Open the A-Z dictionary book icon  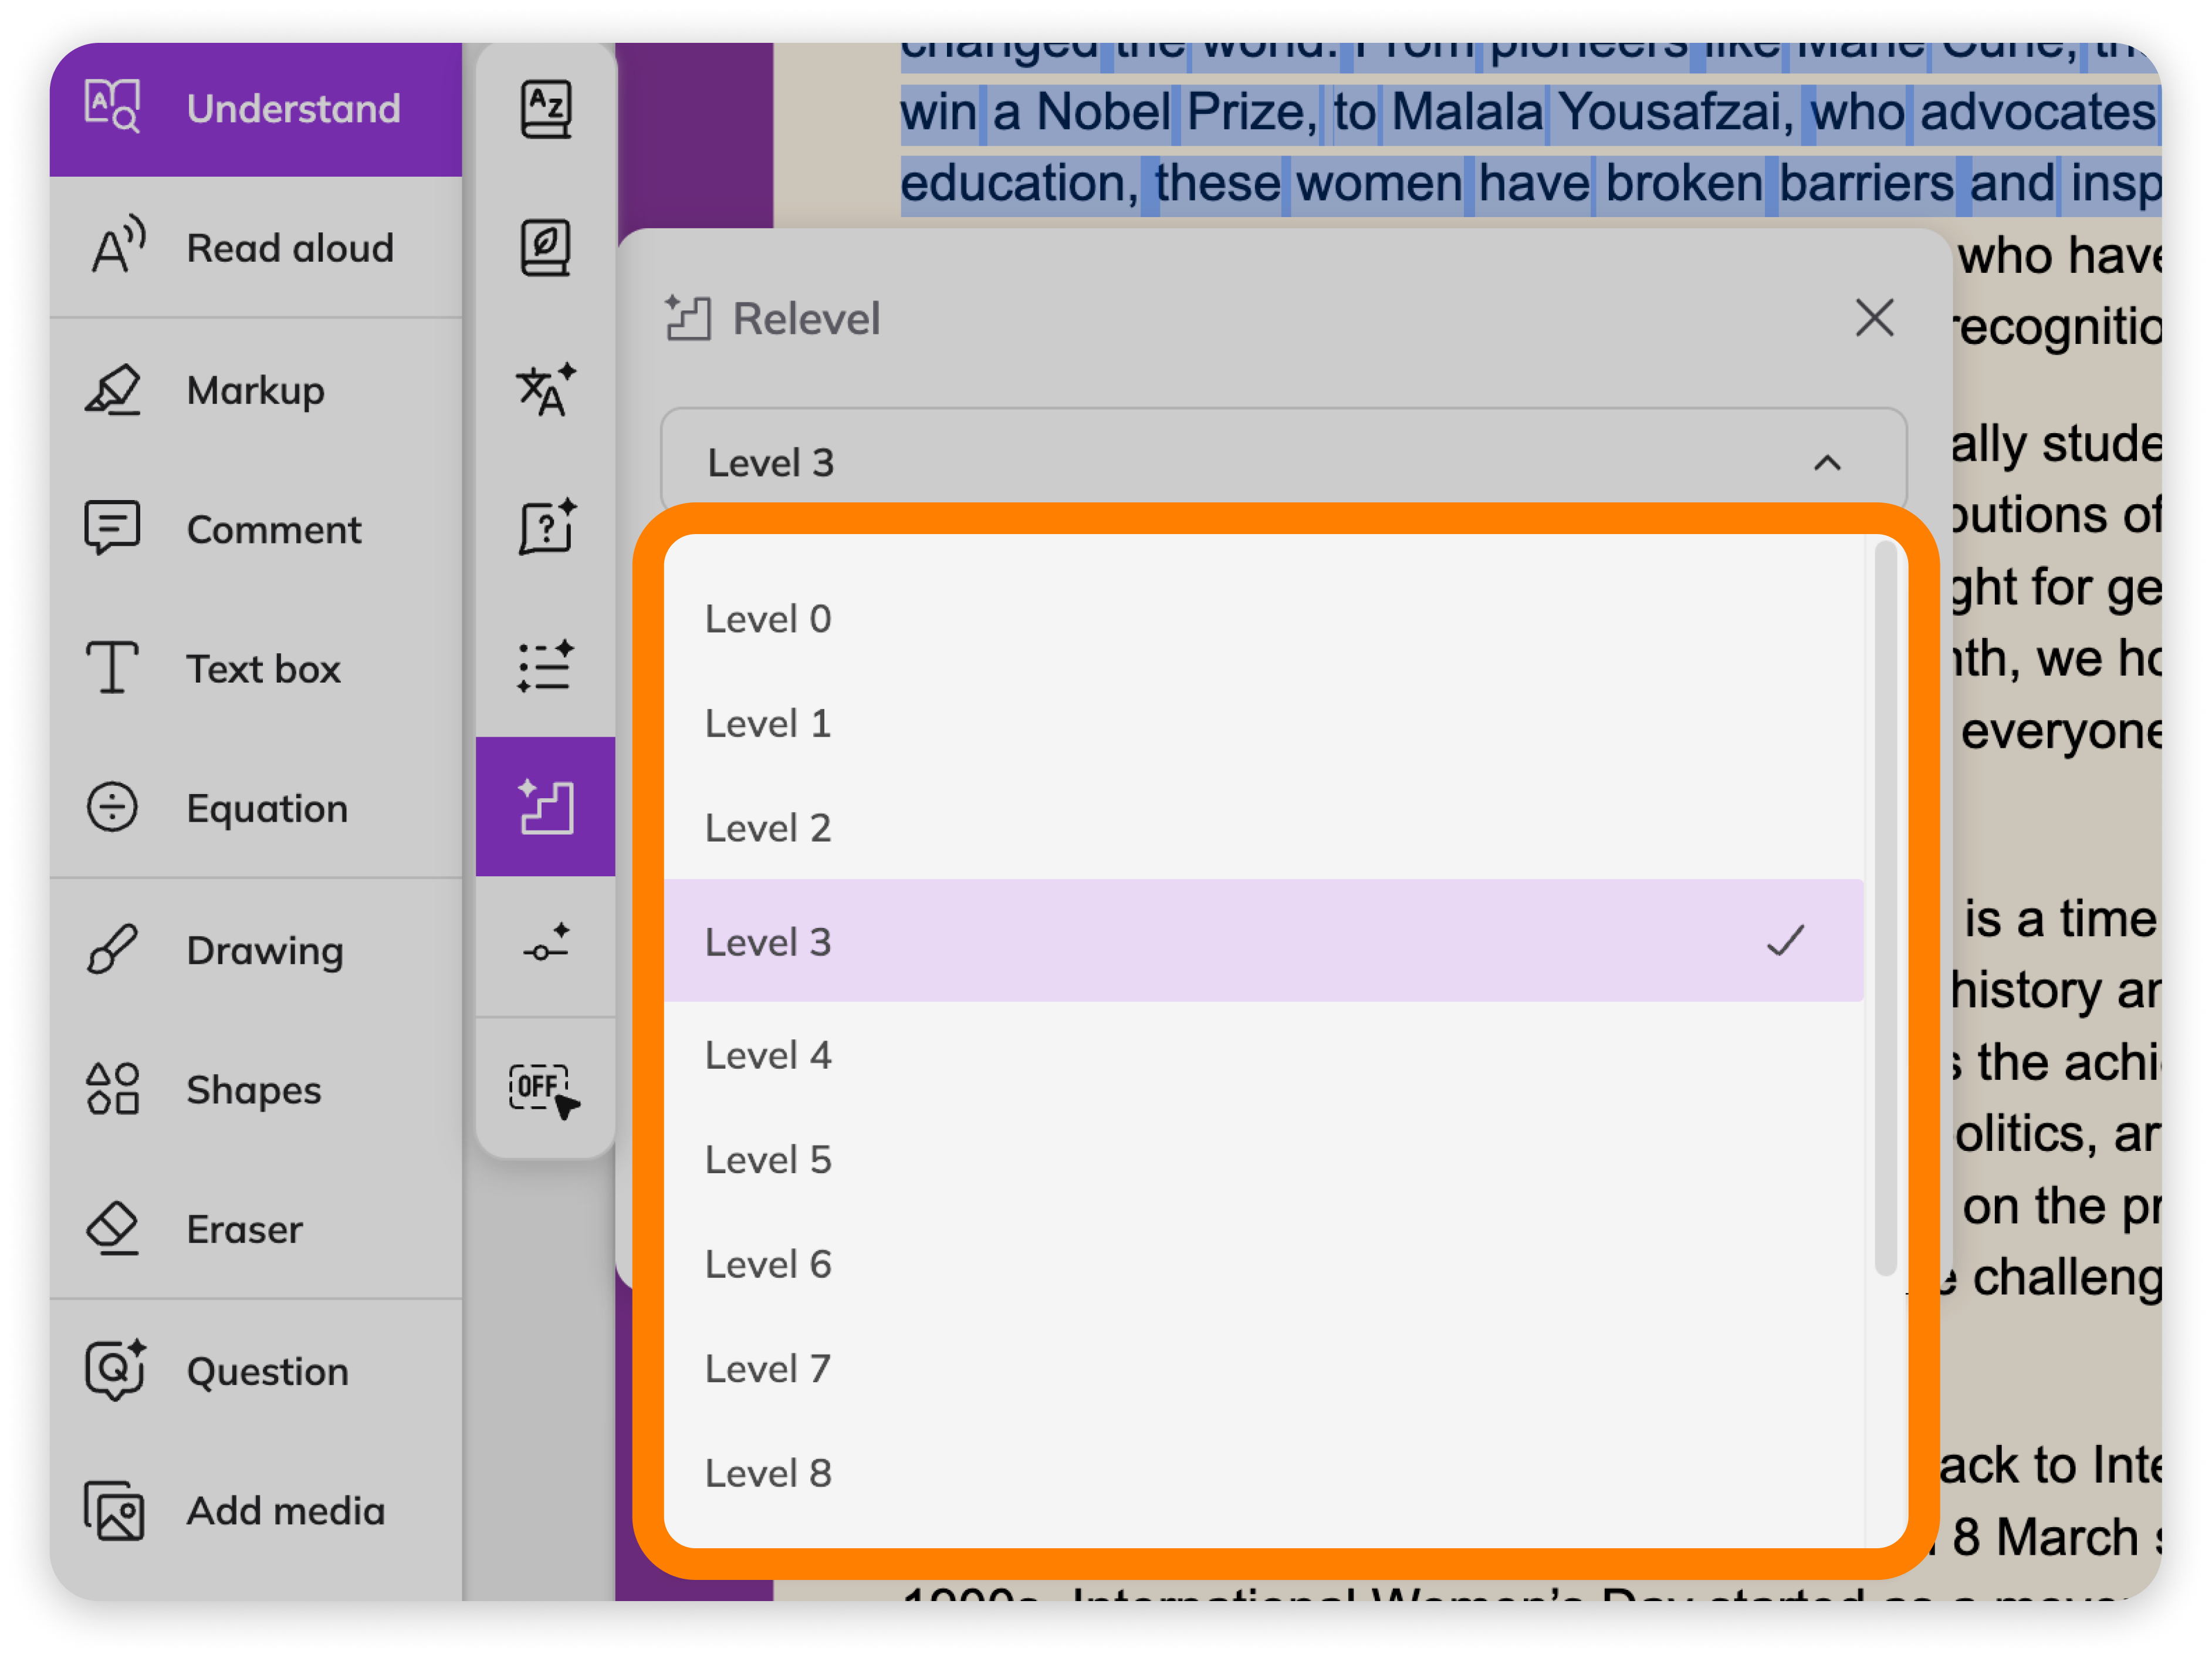tap(546, 108)
